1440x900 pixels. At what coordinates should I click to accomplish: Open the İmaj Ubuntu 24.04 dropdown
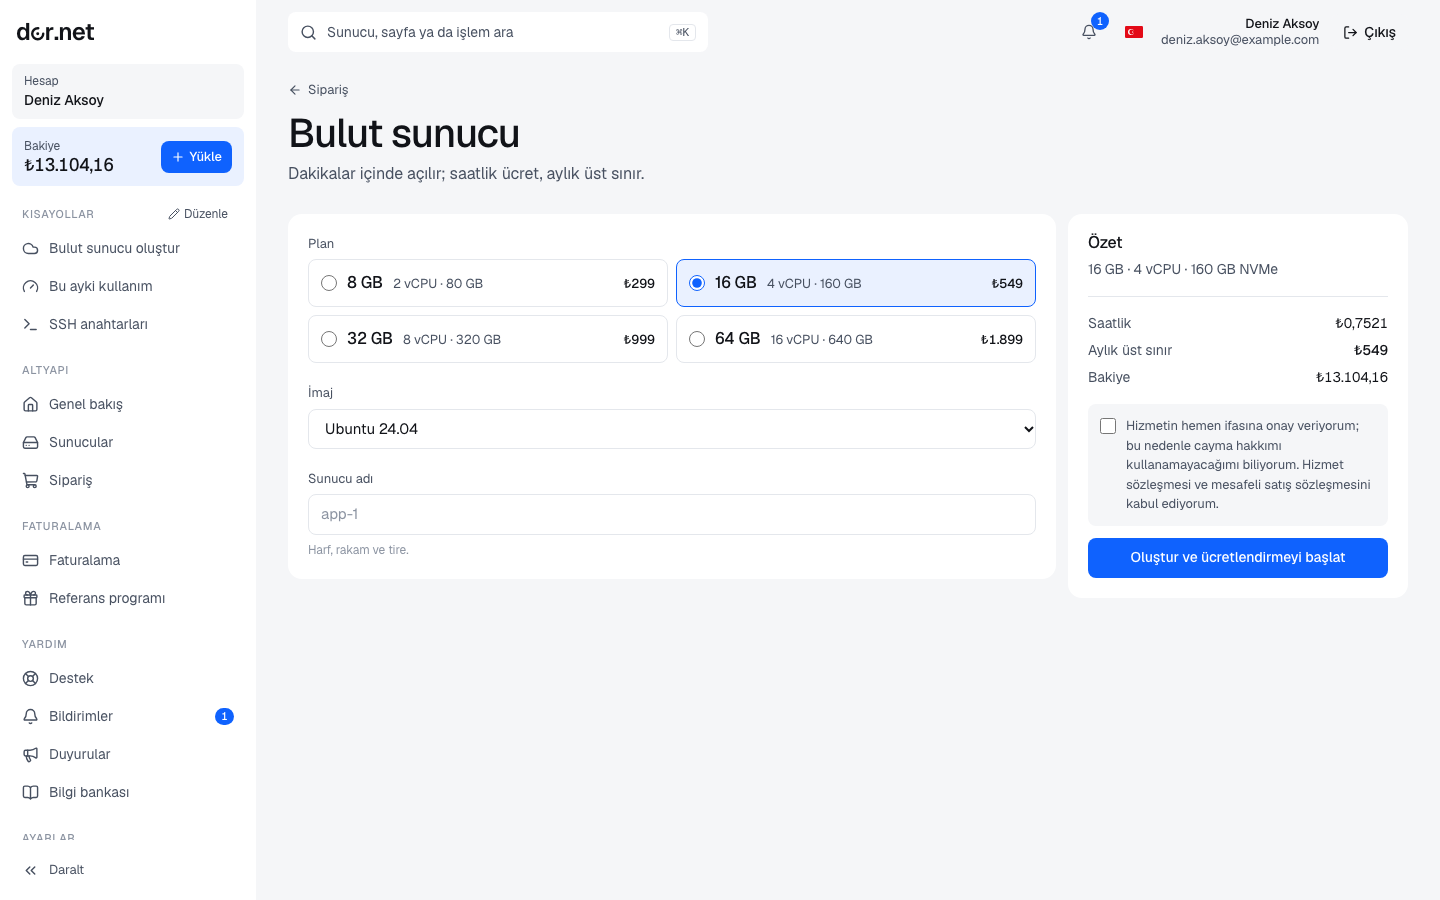point(672,429)
